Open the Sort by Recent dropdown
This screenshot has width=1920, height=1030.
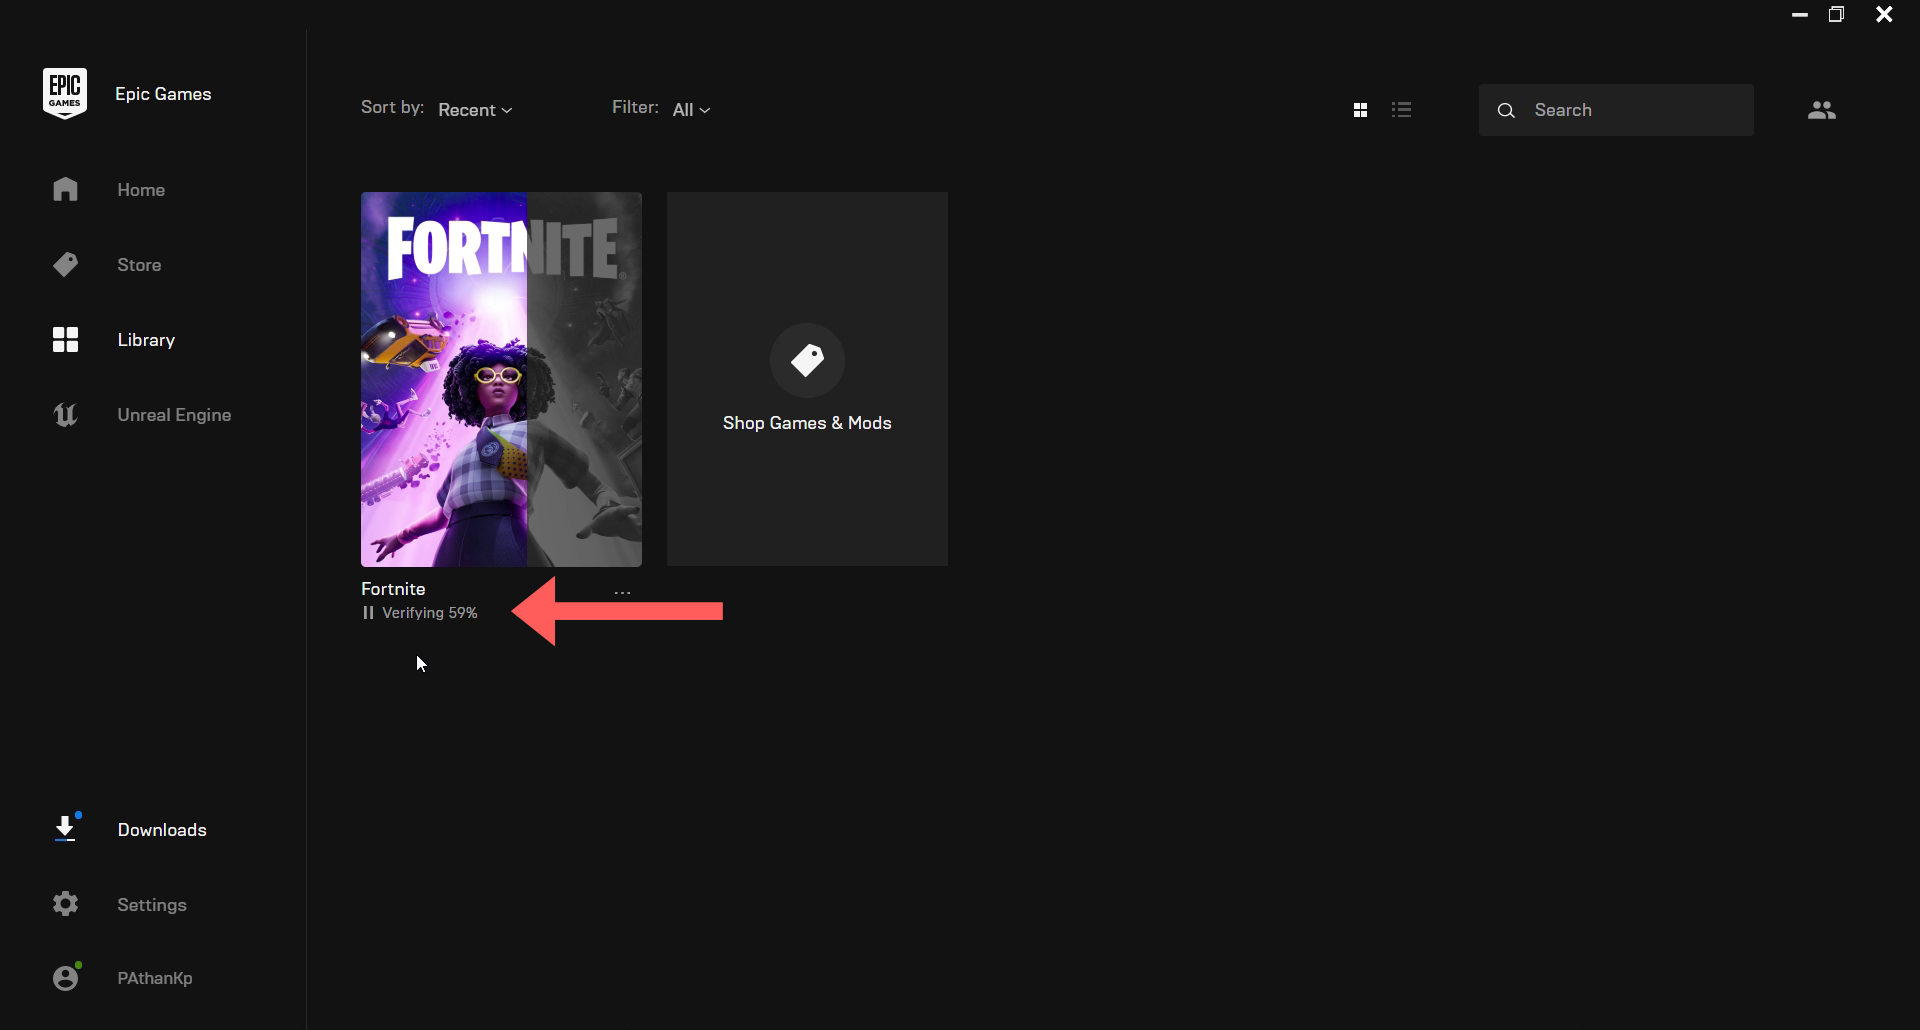pos(474,109)
